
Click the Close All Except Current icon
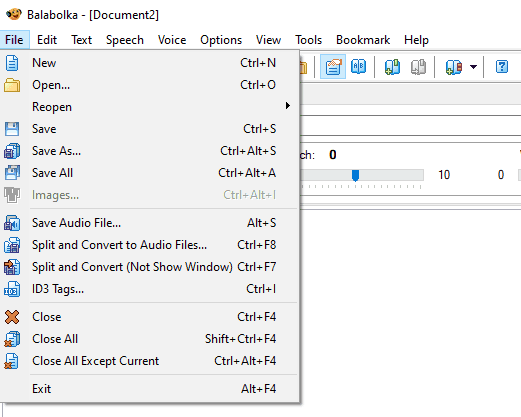[12, 361]
